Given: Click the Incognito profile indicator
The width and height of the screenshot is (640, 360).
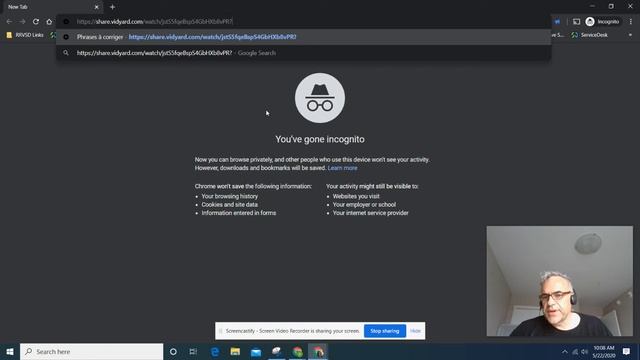Looking at the screenshot, I should pyautogui.click(x=602, y=22).
